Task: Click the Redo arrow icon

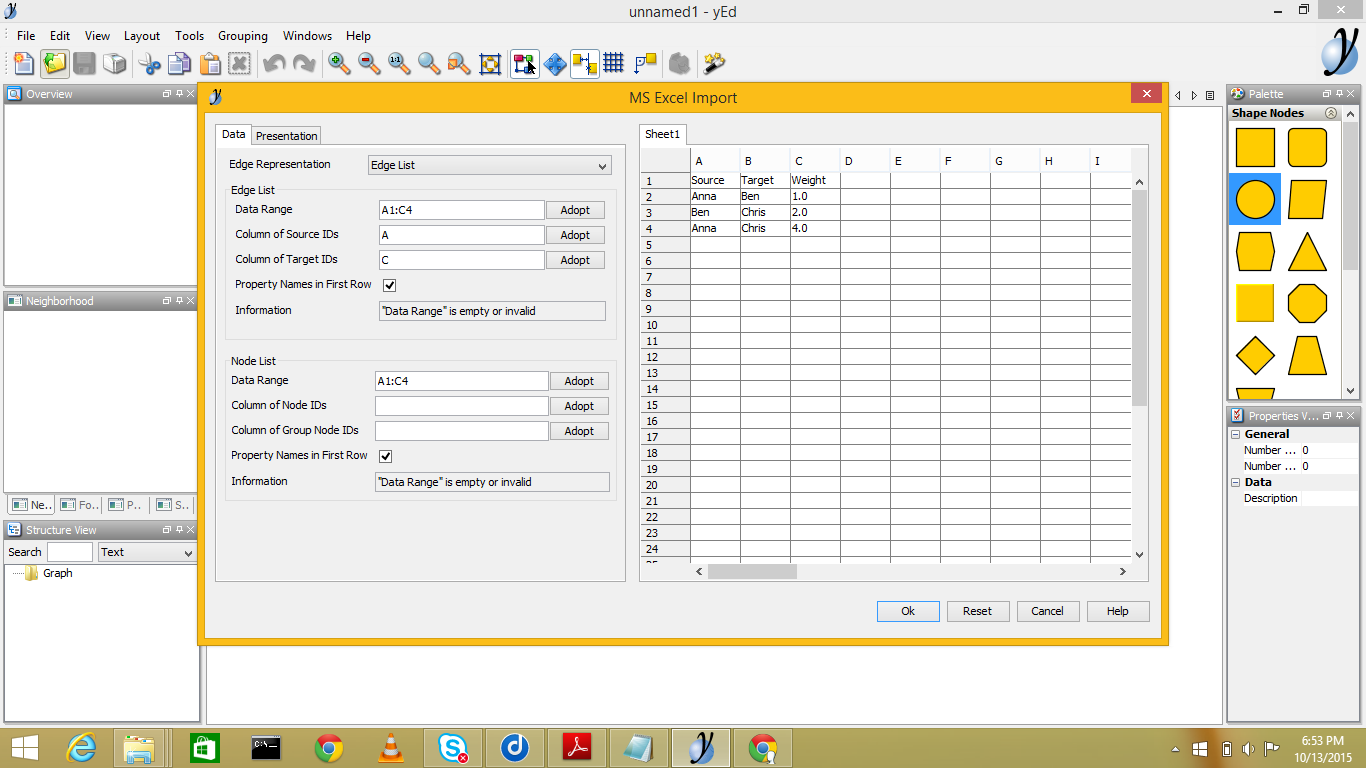Action: (x=304, y=64)
